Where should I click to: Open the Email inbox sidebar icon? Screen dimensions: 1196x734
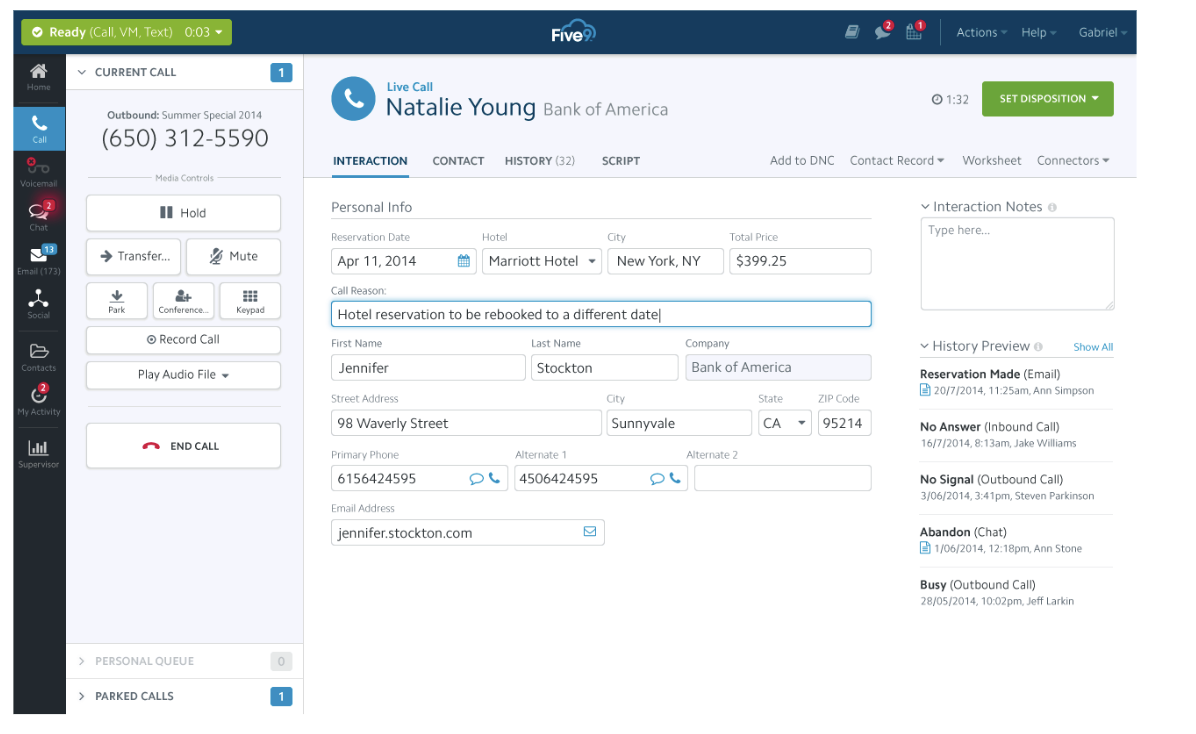39,259
